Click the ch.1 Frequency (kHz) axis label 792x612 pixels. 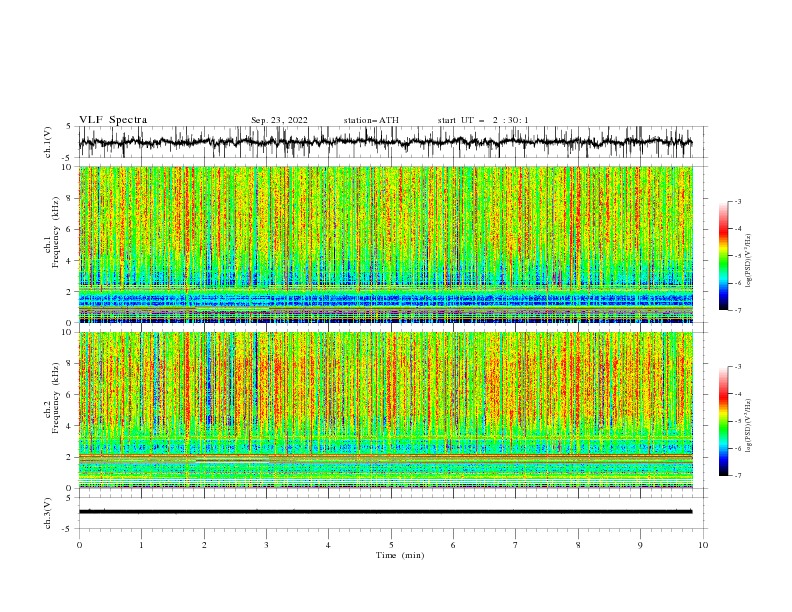coord(52,230)
